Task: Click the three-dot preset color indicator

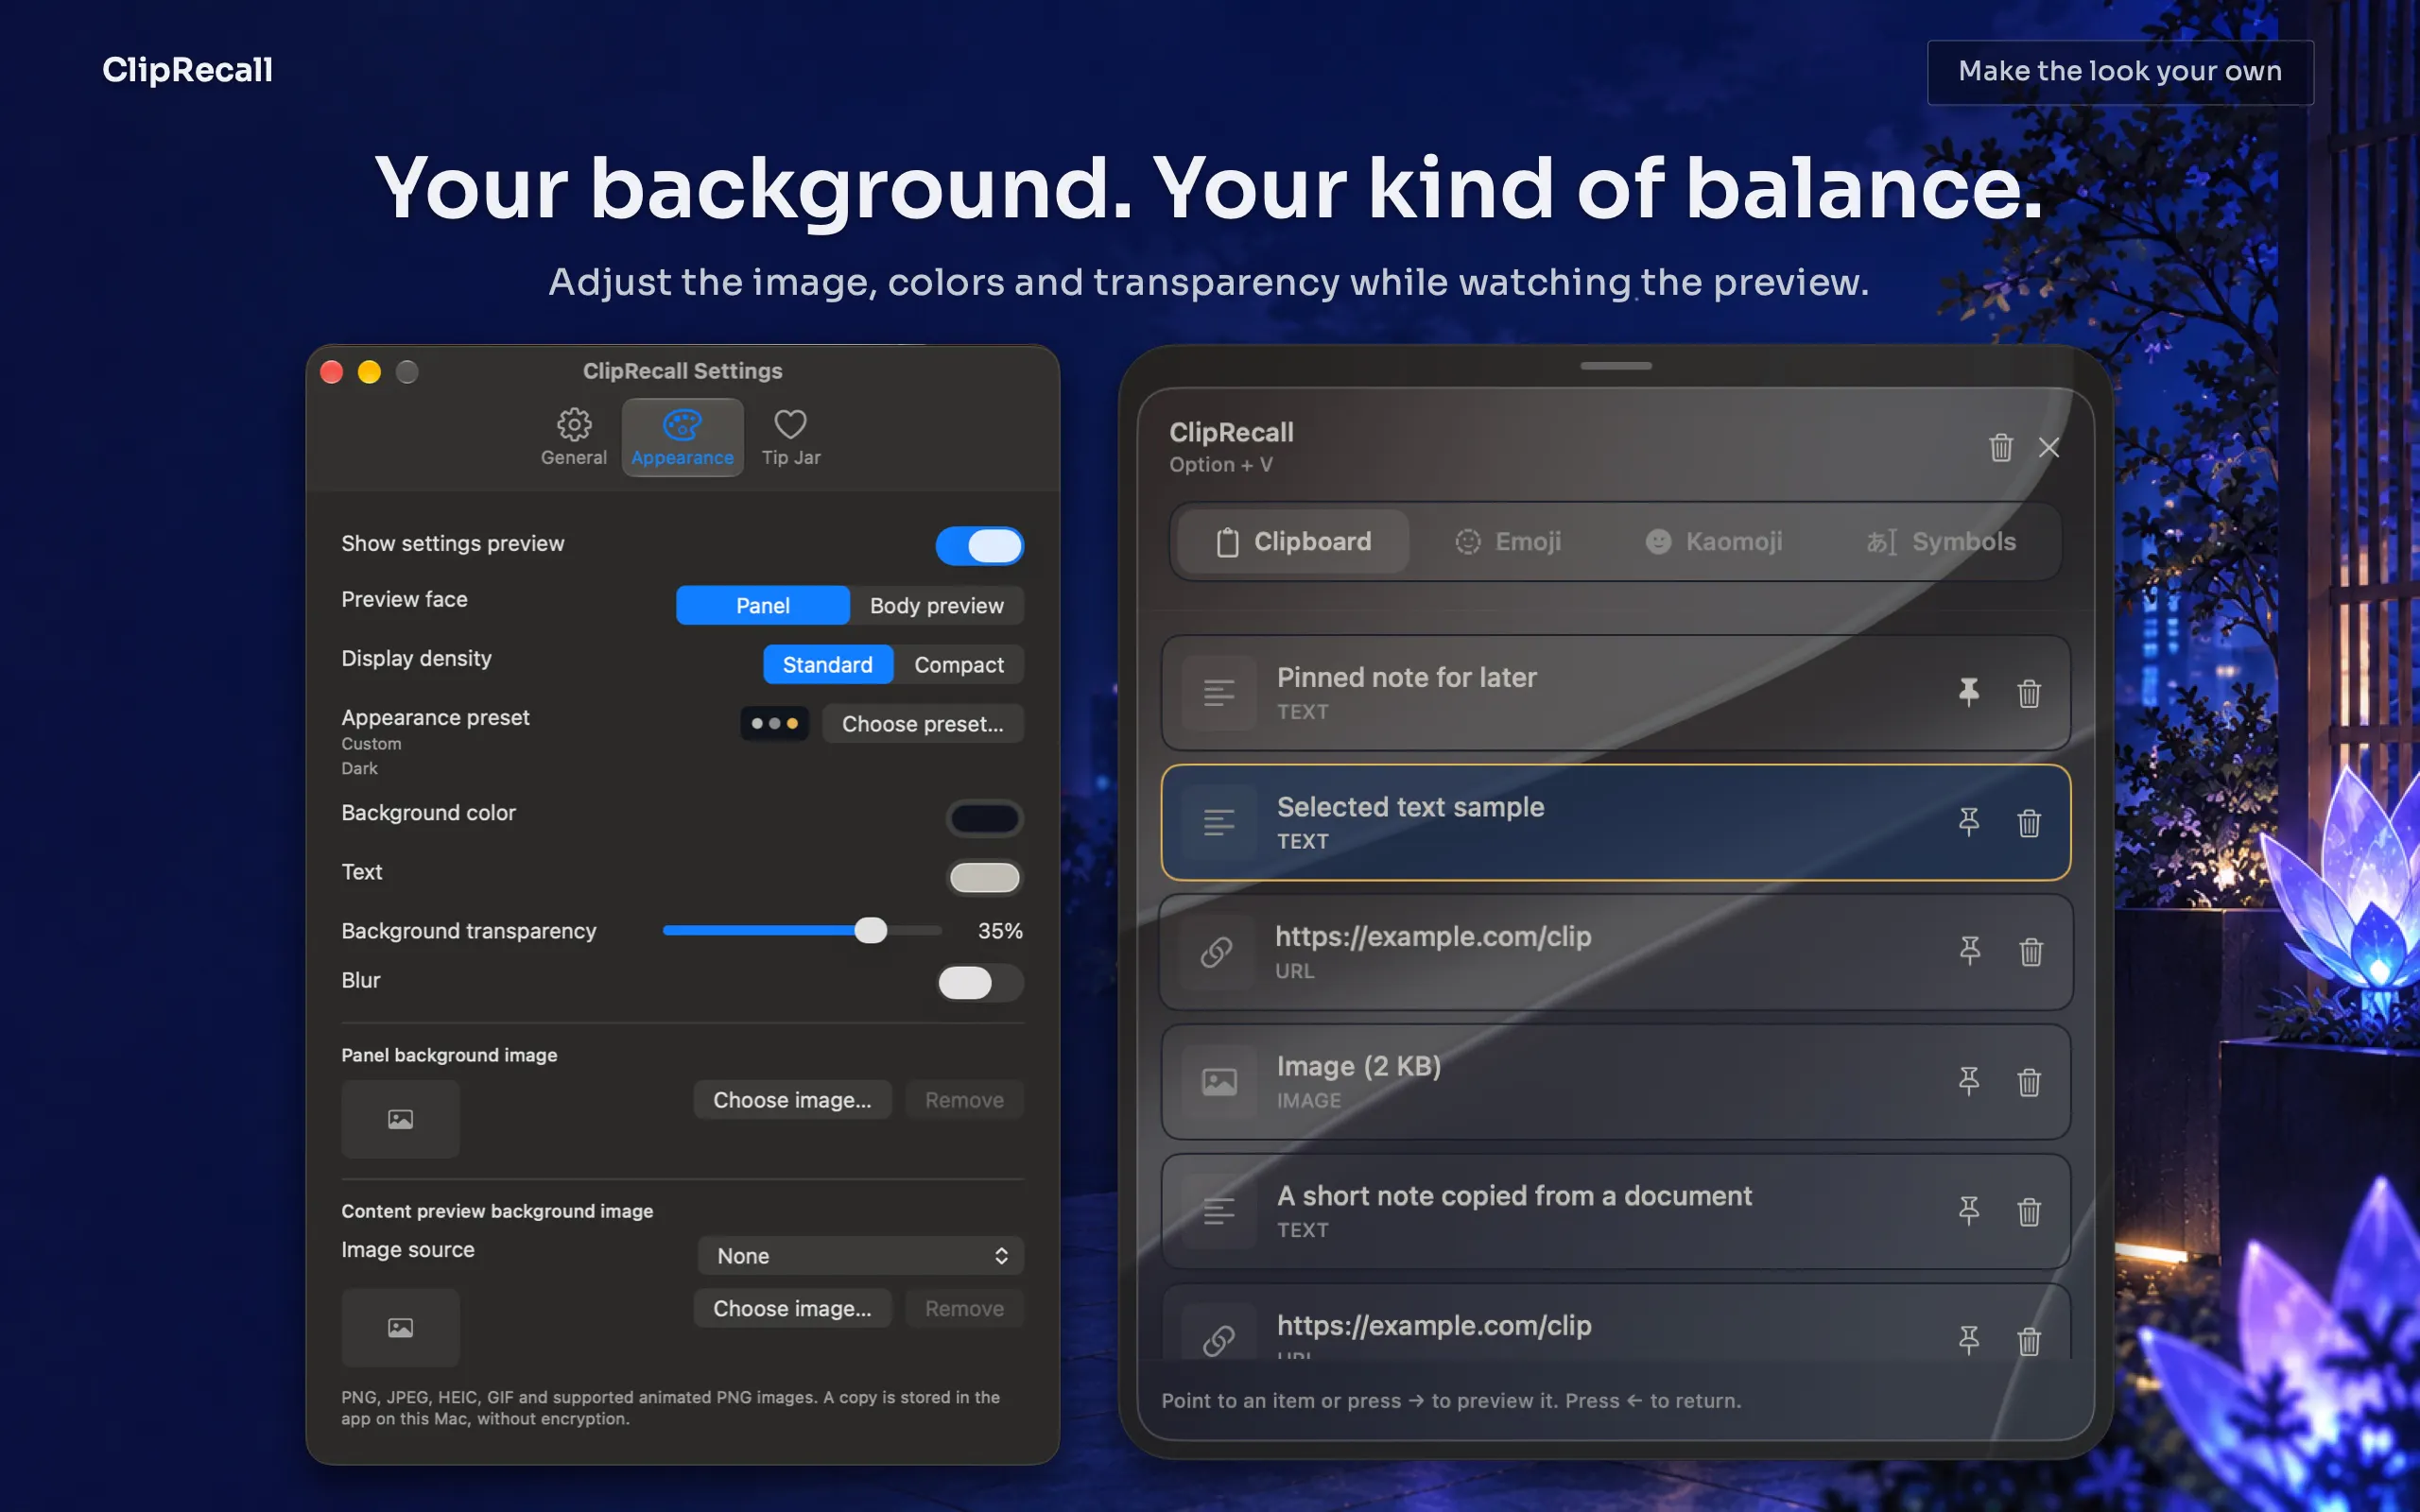Action: click(x=774, y=723)
